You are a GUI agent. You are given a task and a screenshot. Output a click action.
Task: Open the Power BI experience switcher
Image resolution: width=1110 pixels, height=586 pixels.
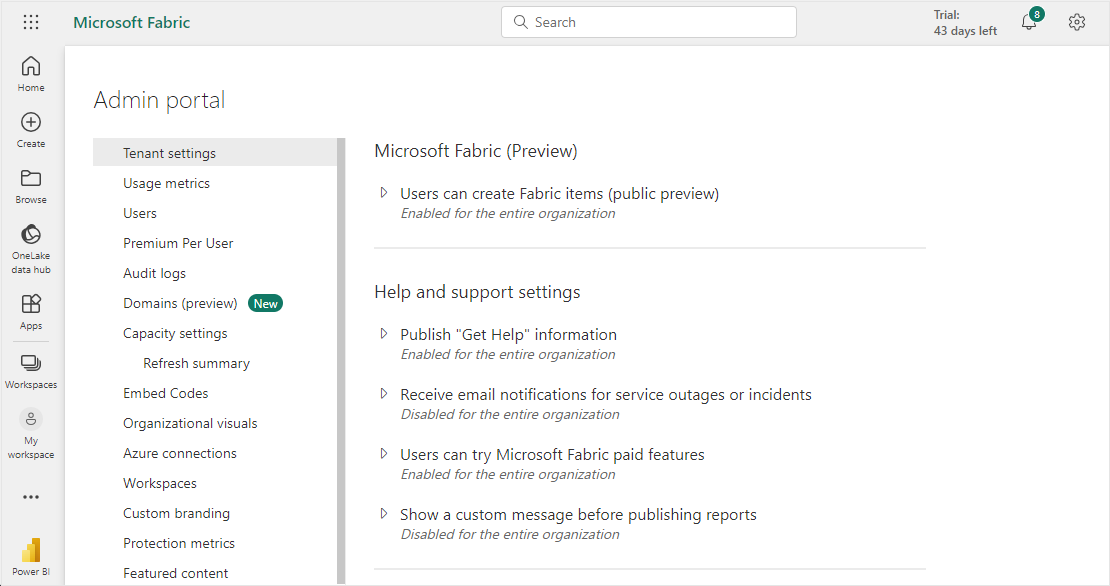point(31,555)
